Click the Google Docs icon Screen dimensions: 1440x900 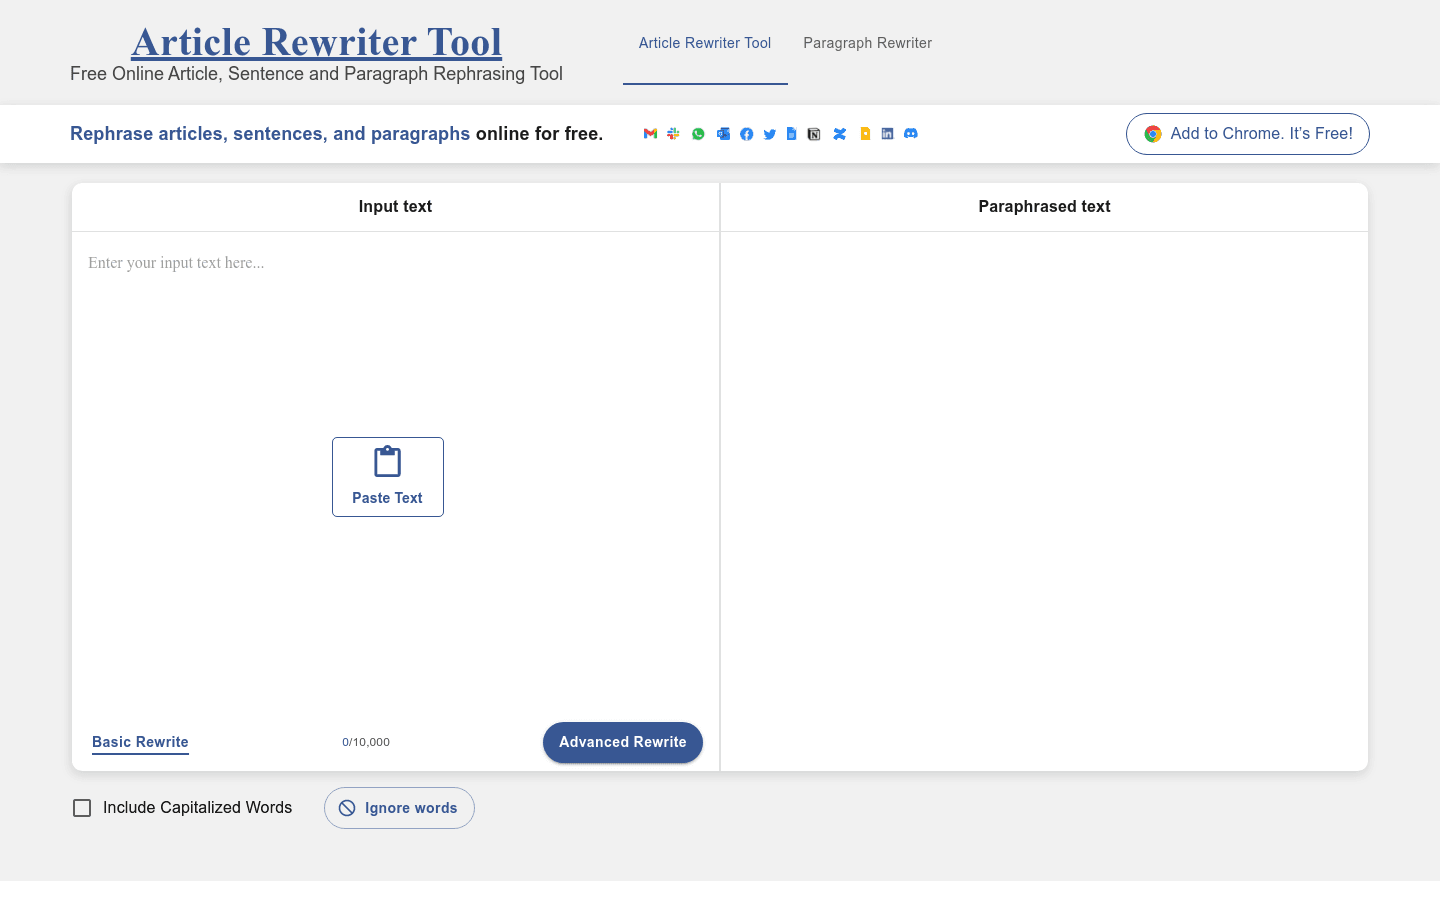click(x=791, y=133)
